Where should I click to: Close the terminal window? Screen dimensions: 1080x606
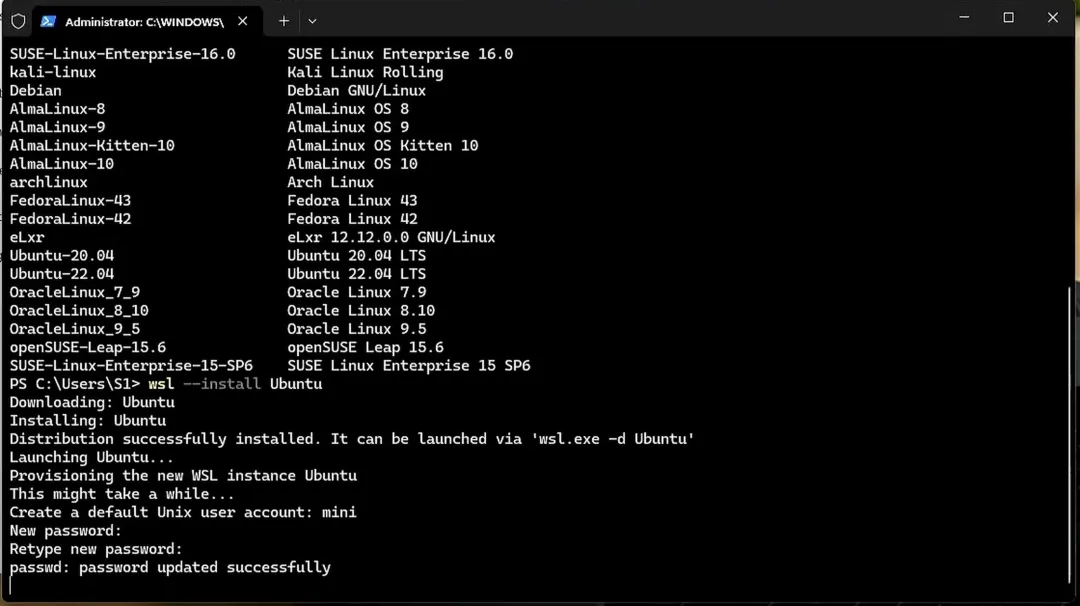[x=1052, y=17]
